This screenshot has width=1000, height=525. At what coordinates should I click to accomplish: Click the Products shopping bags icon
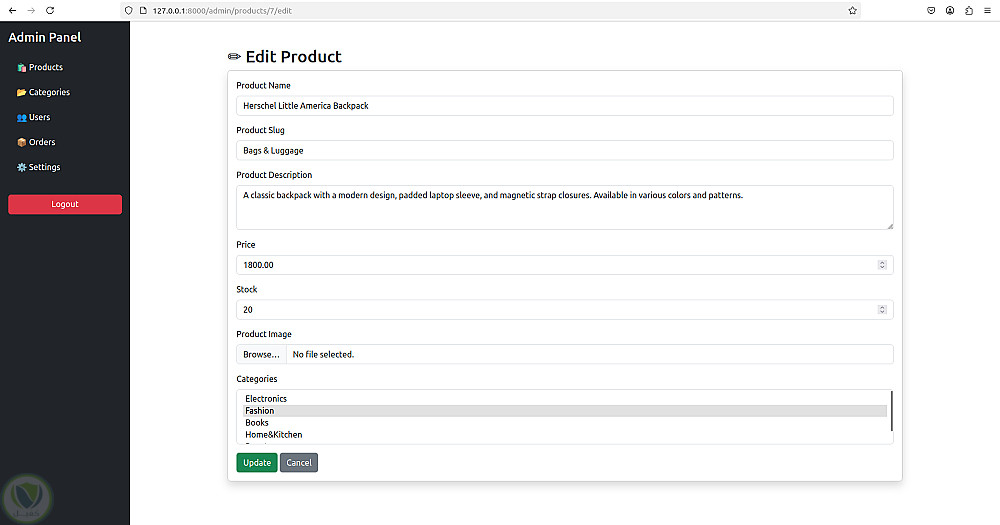pos(21,68)
